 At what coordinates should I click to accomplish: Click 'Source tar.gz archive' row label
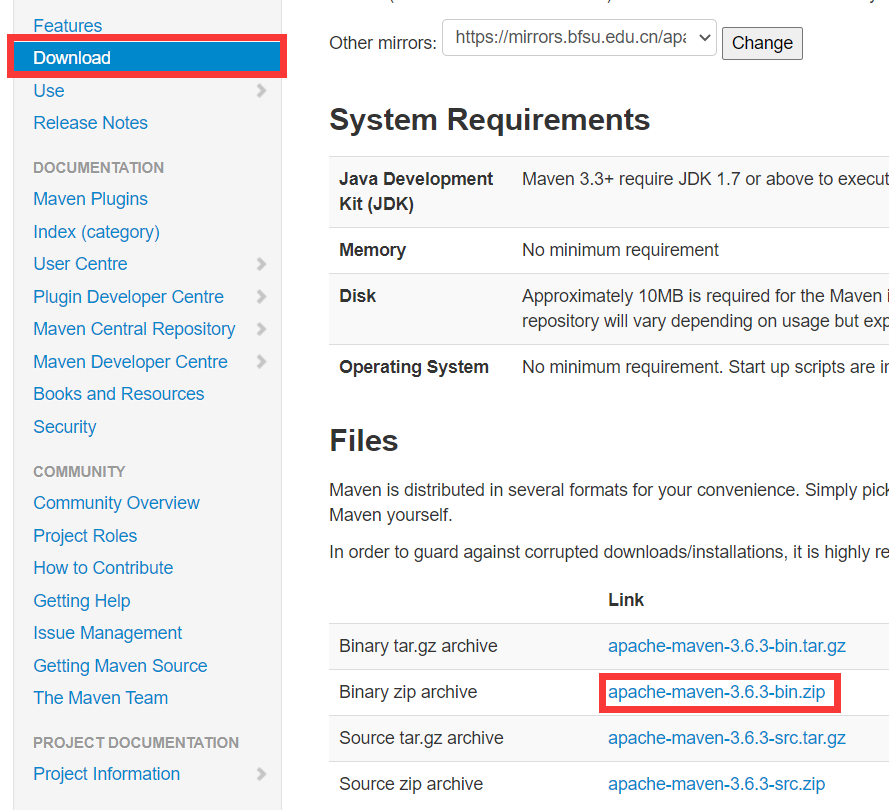coord(421,738)
